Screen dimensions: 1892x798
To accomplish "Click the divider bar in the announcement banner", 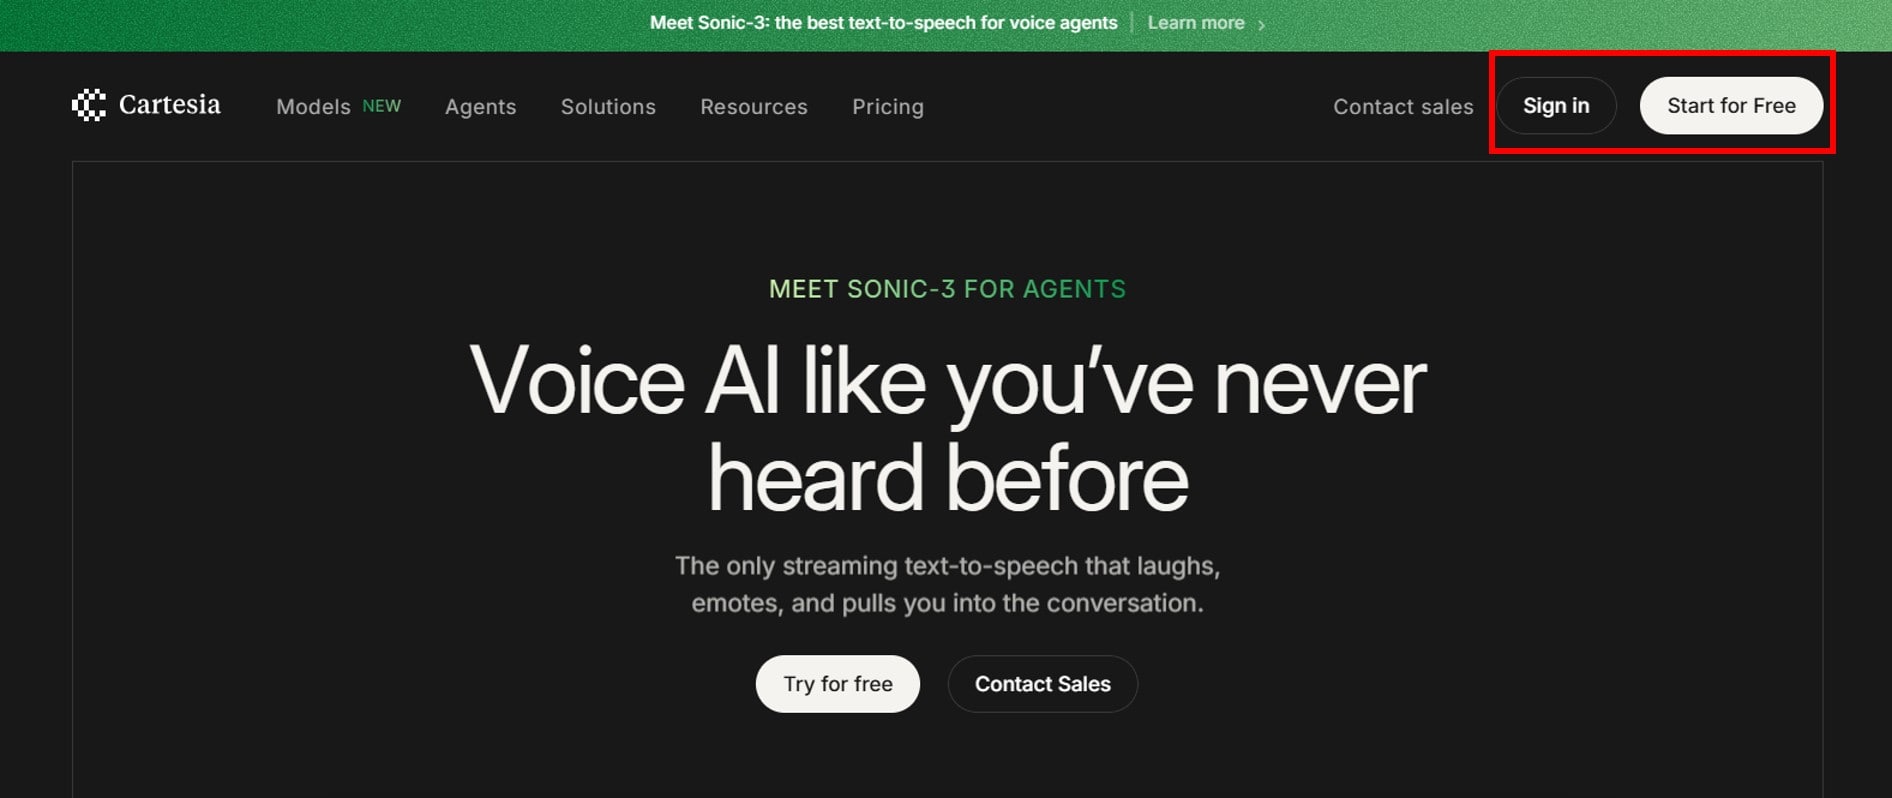I will pos(1132,23).
